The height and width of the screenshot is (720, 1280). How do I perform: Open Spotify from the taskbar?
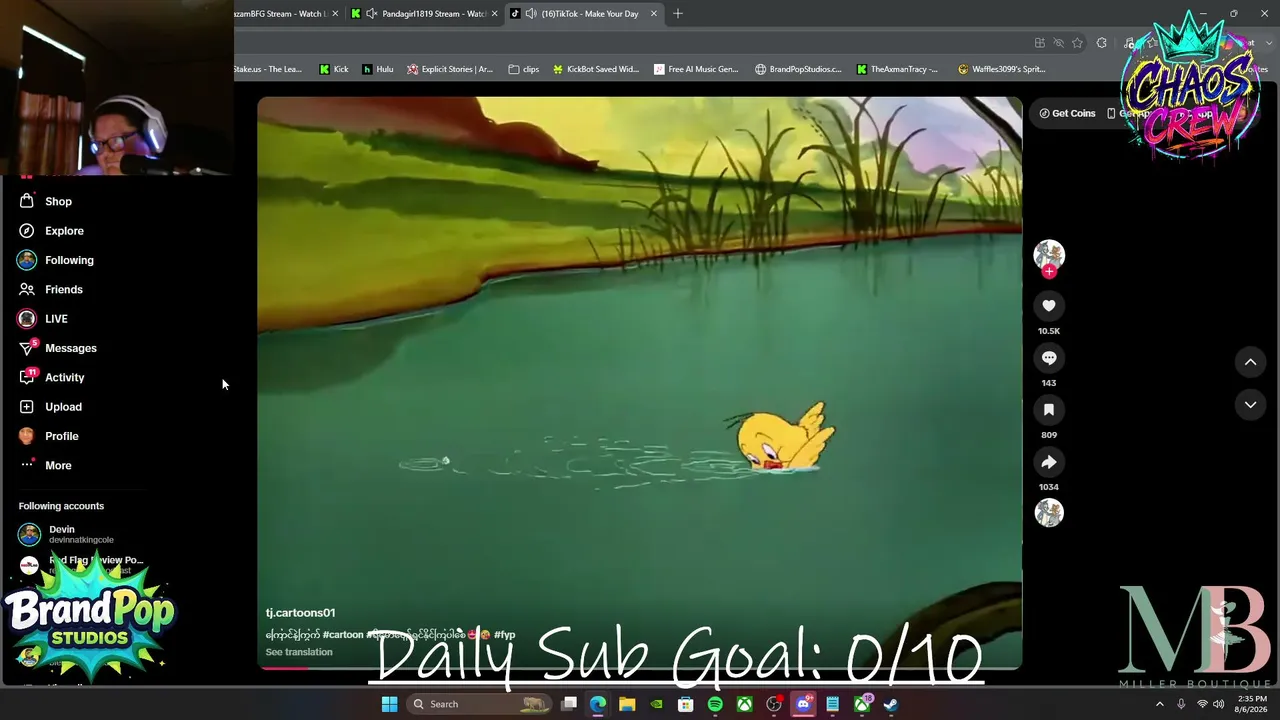coord(715,704)
